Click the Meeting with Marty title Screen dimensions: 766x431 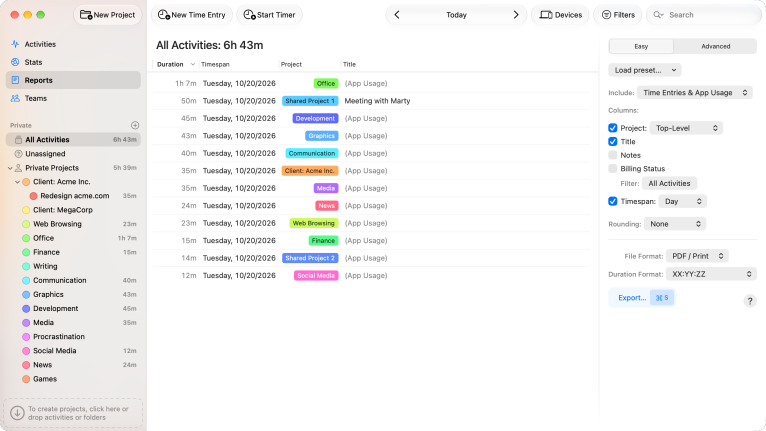377,101
